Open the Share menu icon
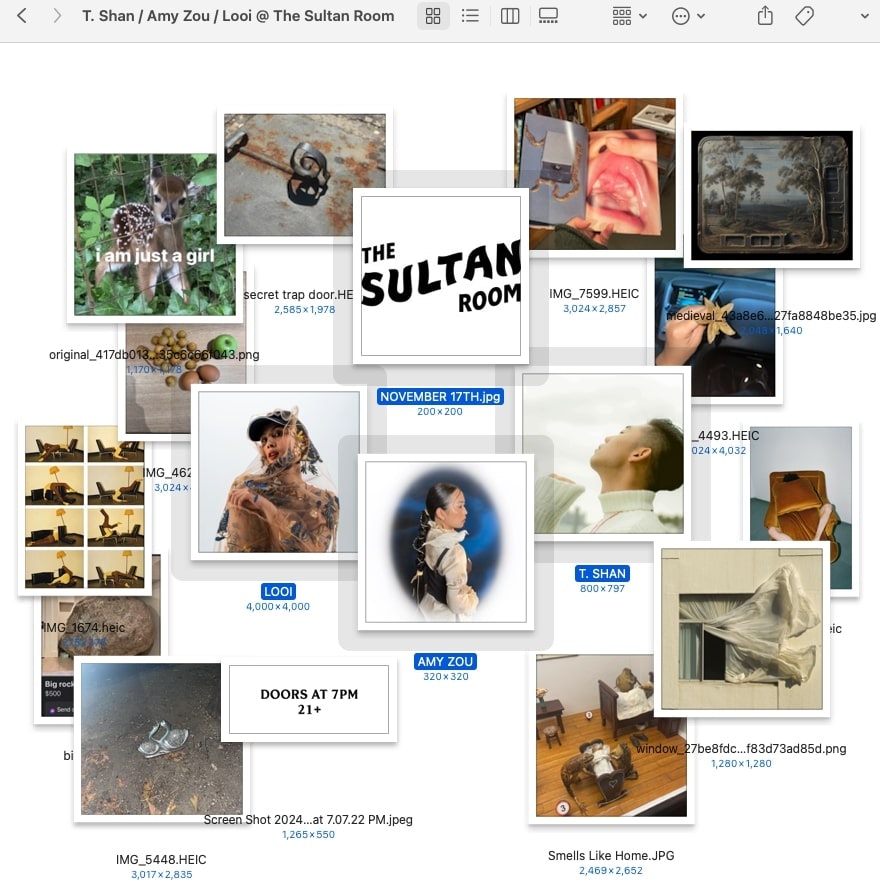Image resolution: width=880 pixels, height=888 pixels. 765,16
